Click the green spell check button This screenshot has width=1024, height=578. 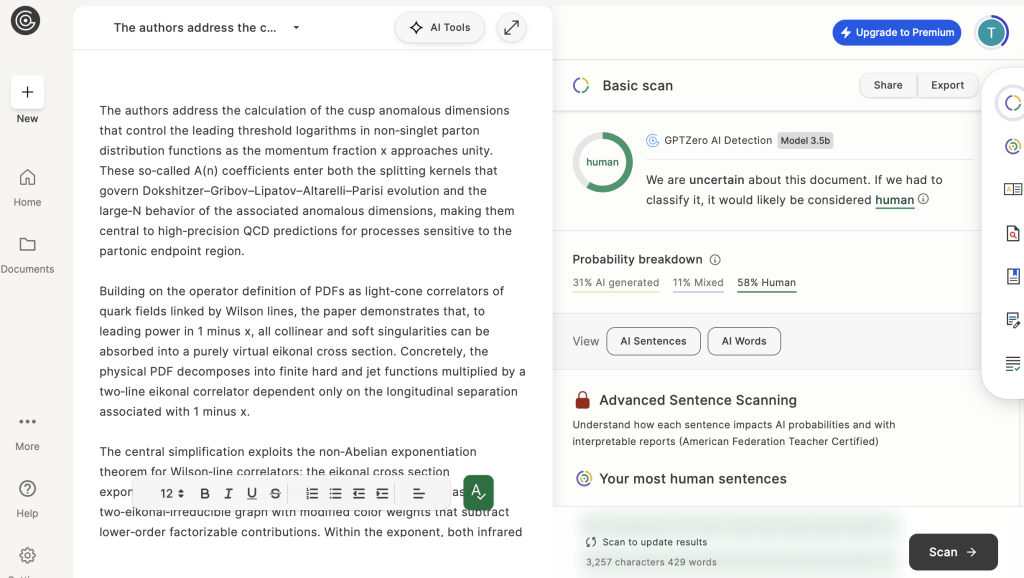(x=479, y=492)
